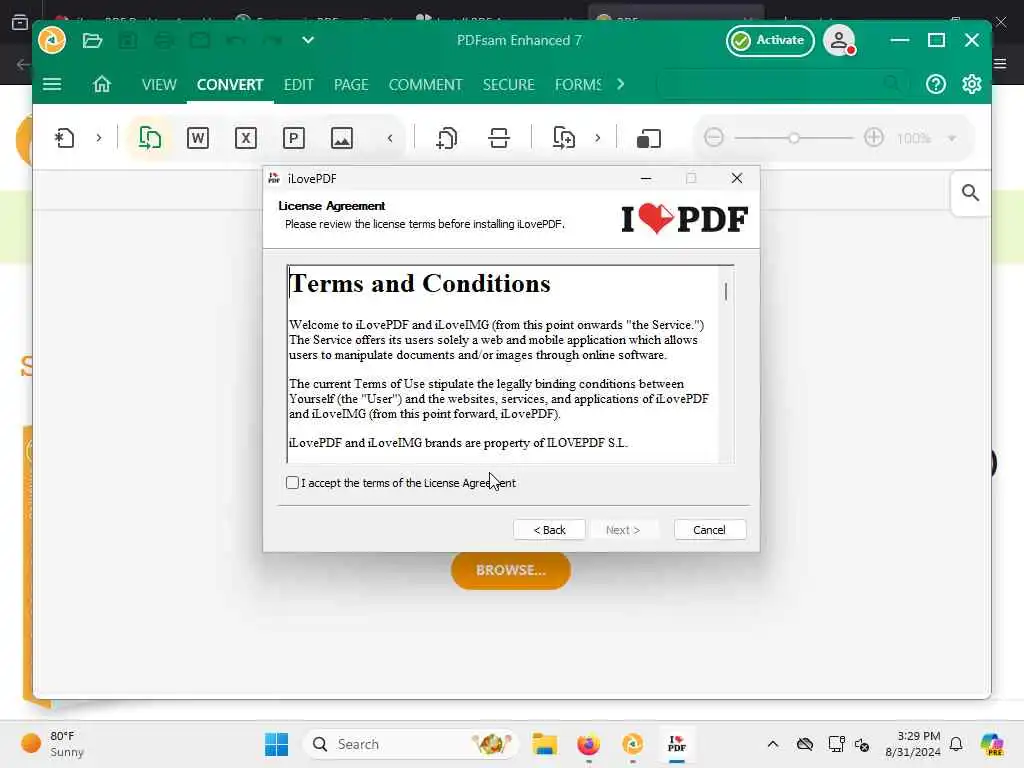Check 'I accept the terms of the License Agreement'
The width and height of the screenshot is (1024, 768).
[293, 483]
